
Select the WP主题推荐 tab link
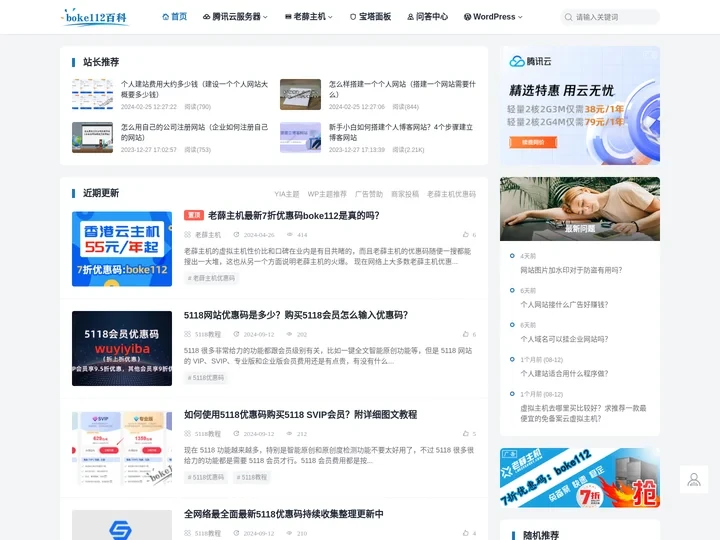click(x=327, y=194)
